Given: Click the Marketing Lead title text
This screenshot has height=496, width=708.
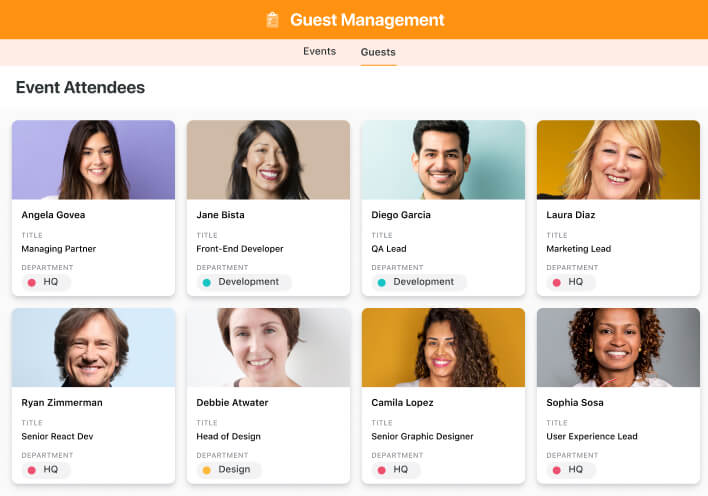Looking at the screenshot, I should [x=578, y=249].
